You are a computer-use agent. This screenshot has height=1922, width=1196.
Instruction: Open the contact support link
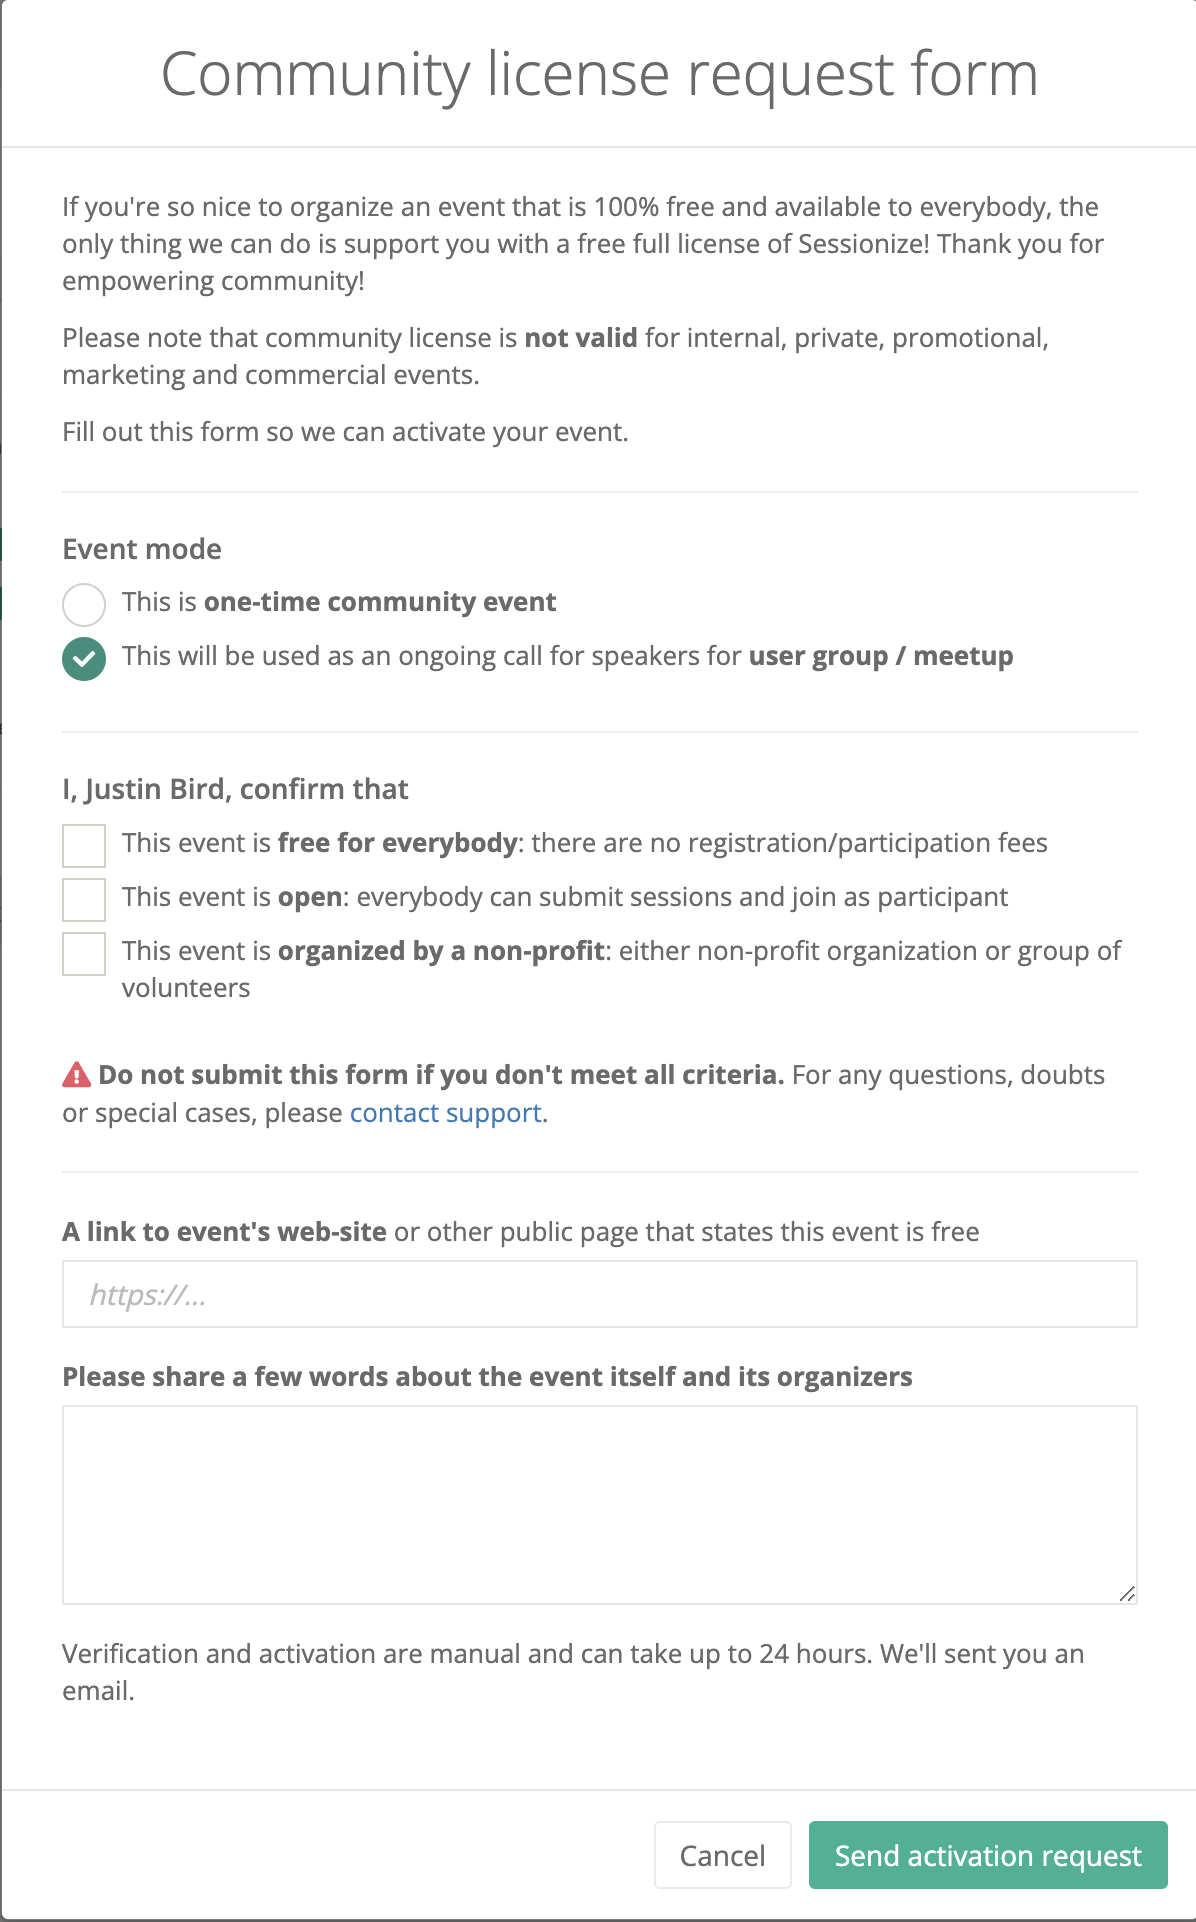(x=446, y=1112)
